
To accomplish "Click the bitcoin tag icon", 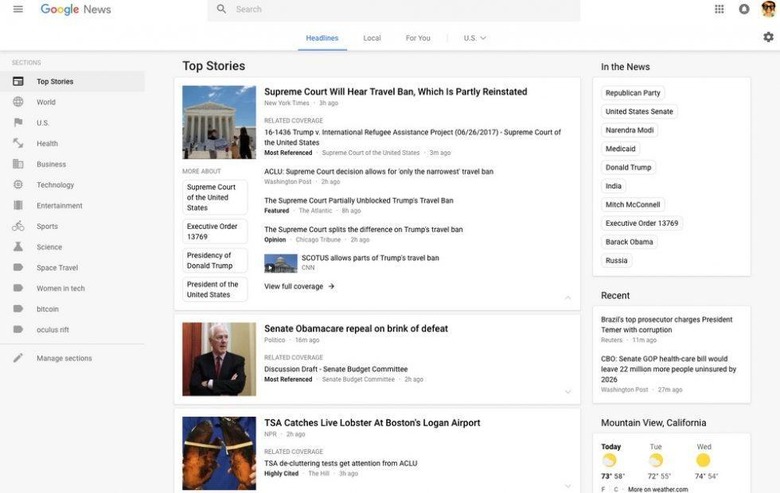I will pyautogui.click(x=18, y=308).
